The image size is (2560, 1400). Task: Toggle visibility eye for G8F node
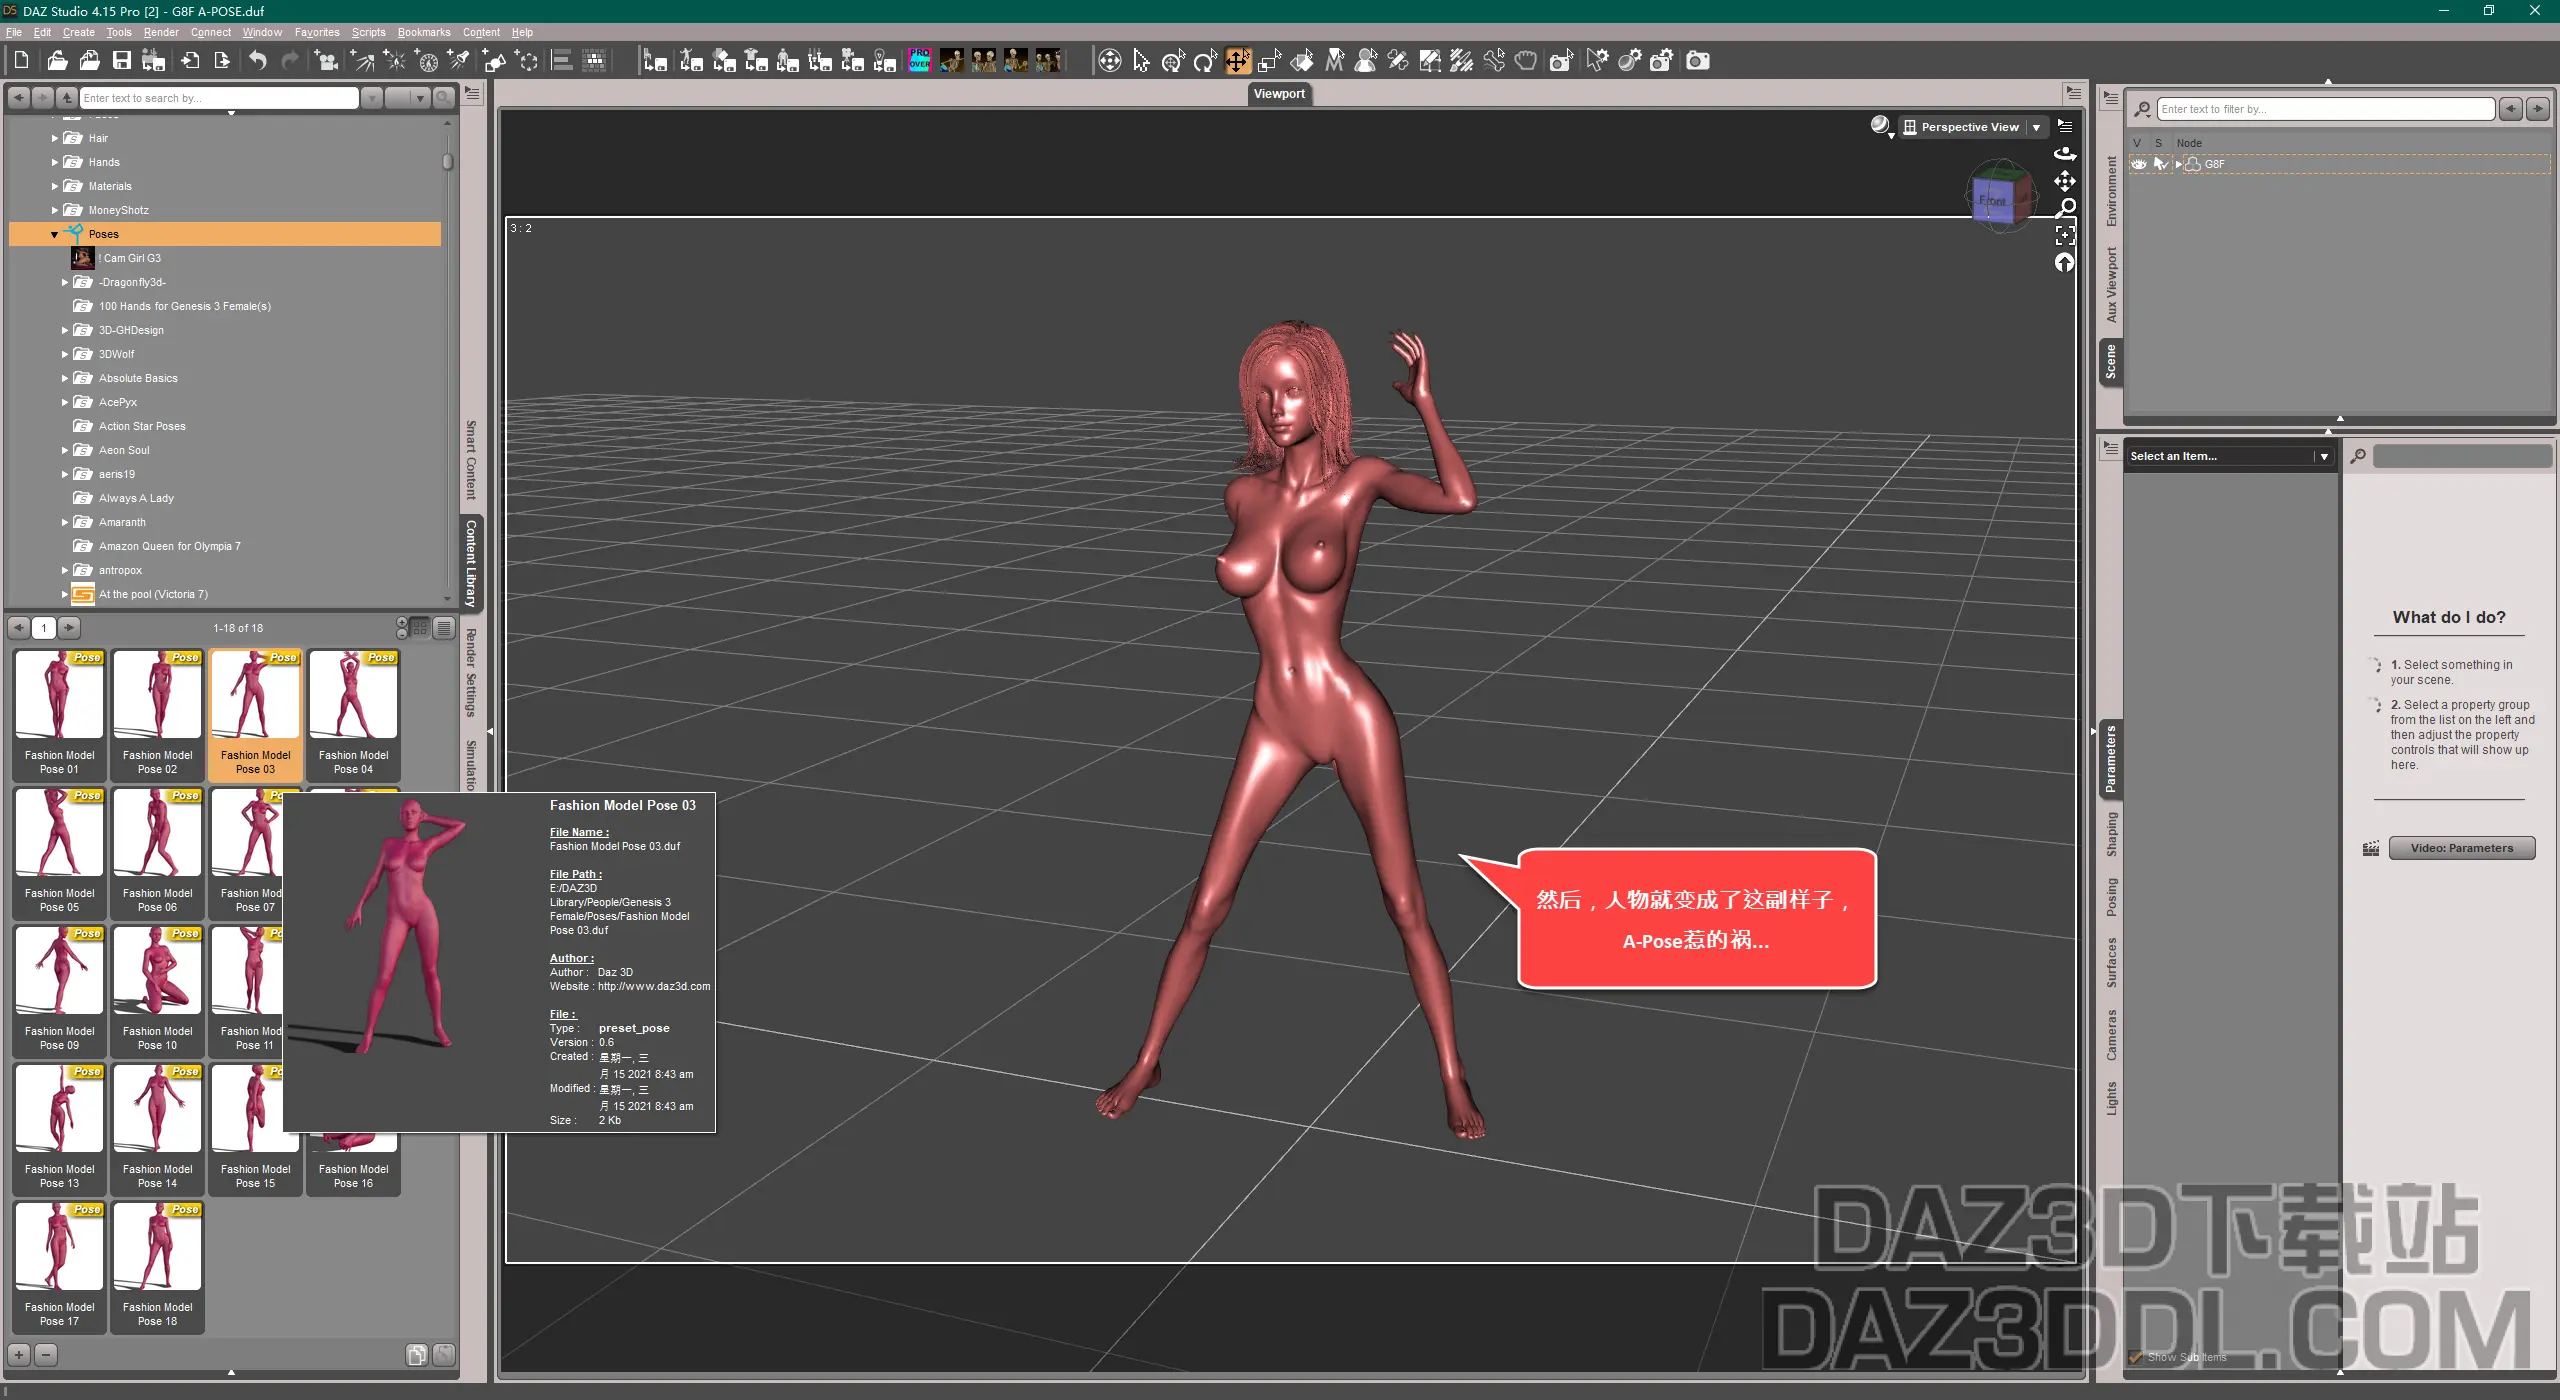[x=2139, y=164]
